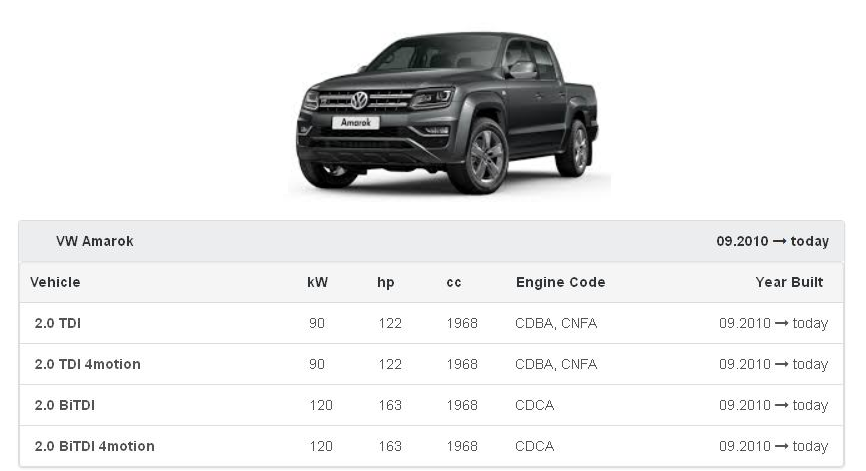
Task: Select the kW column header
Action: click(318, 282)
